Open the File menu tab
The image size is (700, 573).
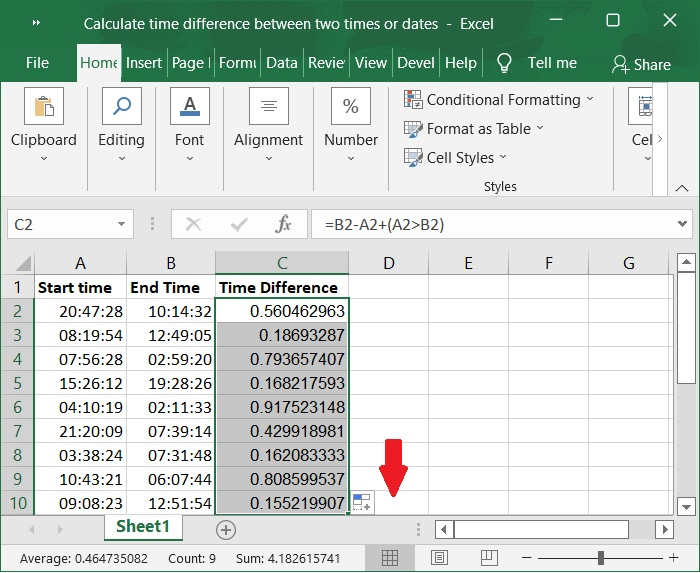[37, 62]
